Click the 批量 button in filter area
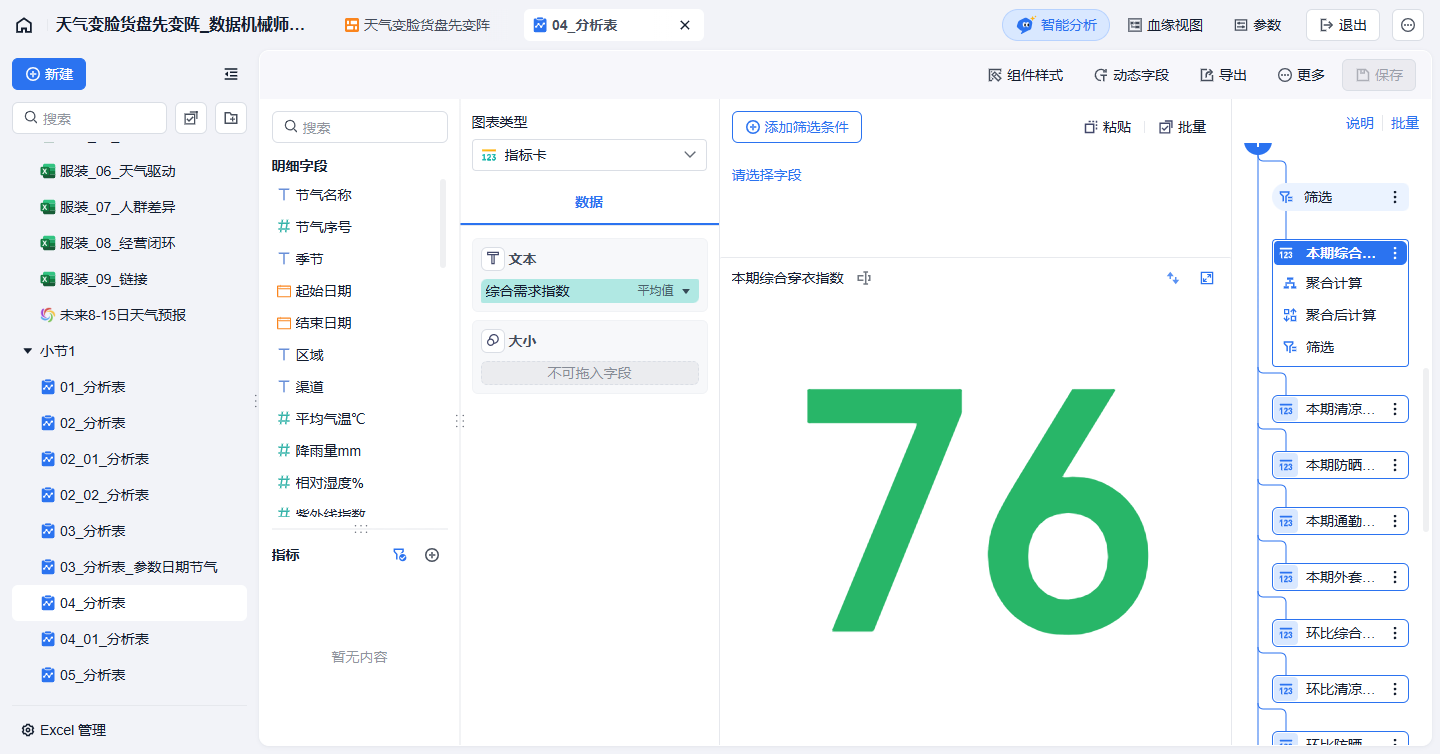The height and width of the screenshot is (754, 1440). coord(1182,127)
